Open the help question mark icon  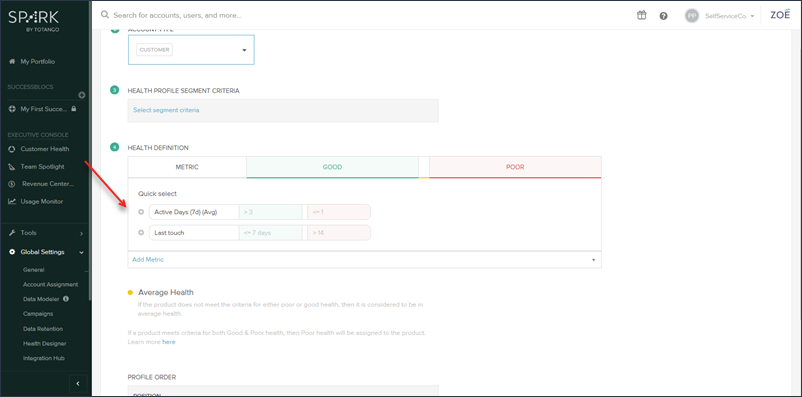[x=663, y=16]
